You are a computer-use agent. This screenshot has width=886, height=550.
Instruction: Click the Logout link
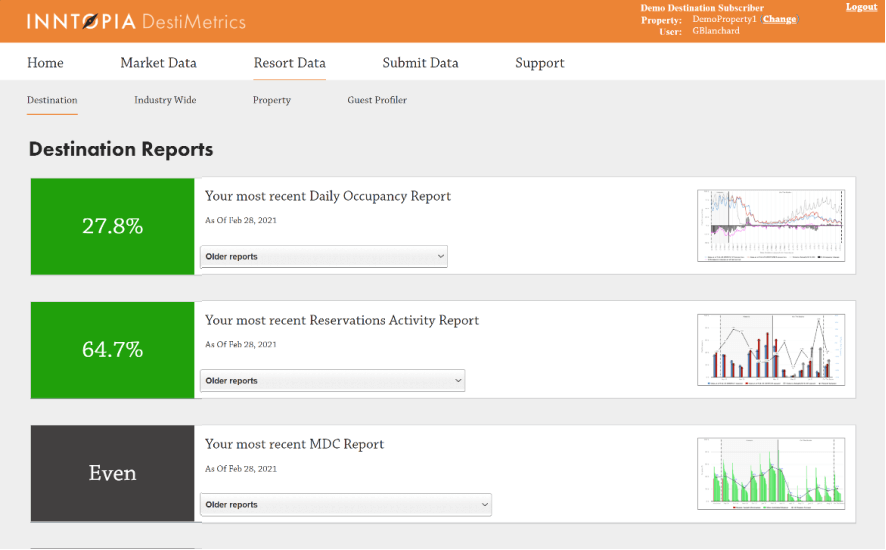861,7
